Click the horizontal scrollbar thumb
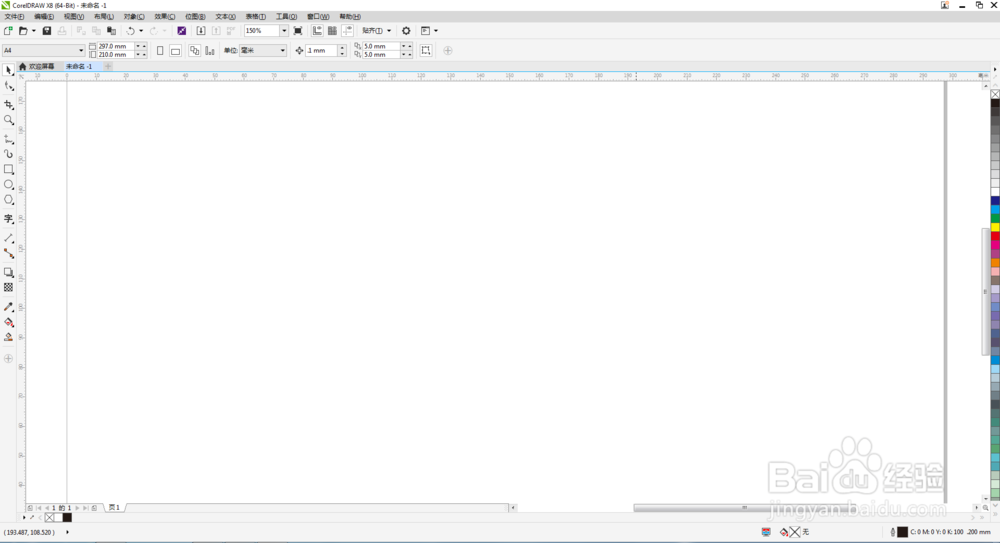Image resolution: width=1000 pixels, height=543 pixels. pyautogui.click(x=743, y=508)
